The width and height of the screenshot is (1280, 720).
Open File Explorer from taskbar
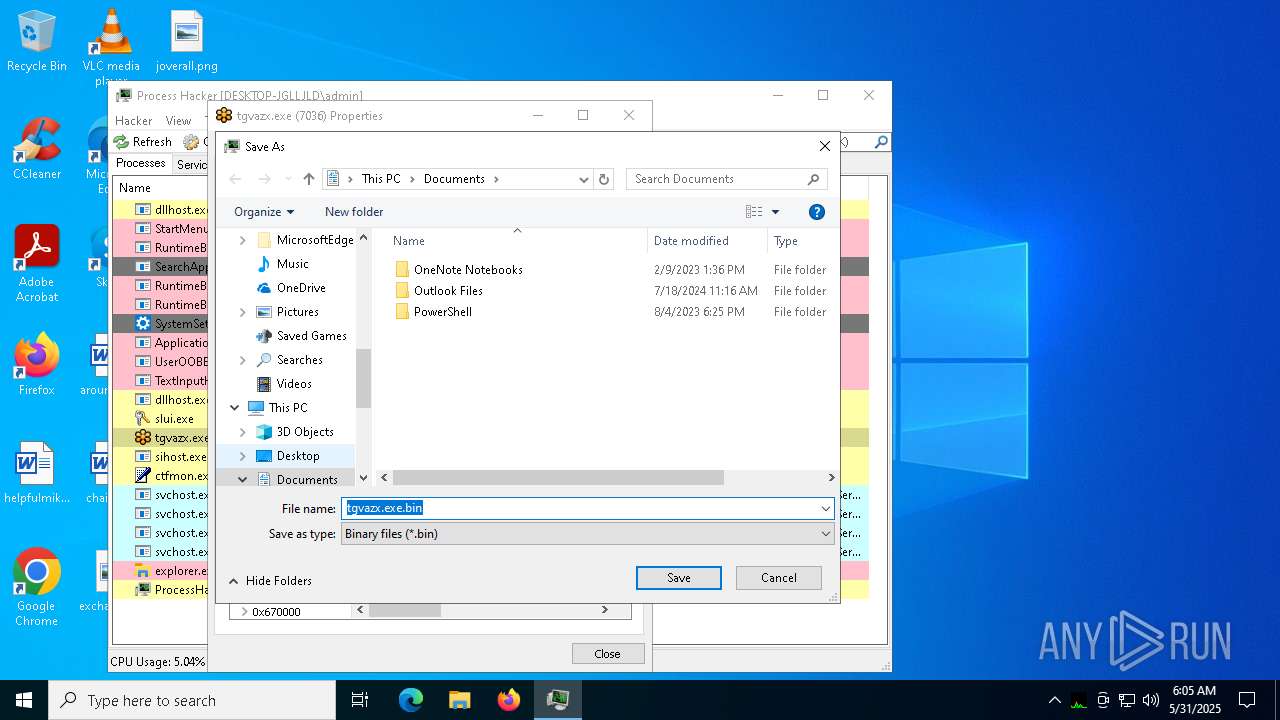(x=459, y=700)
